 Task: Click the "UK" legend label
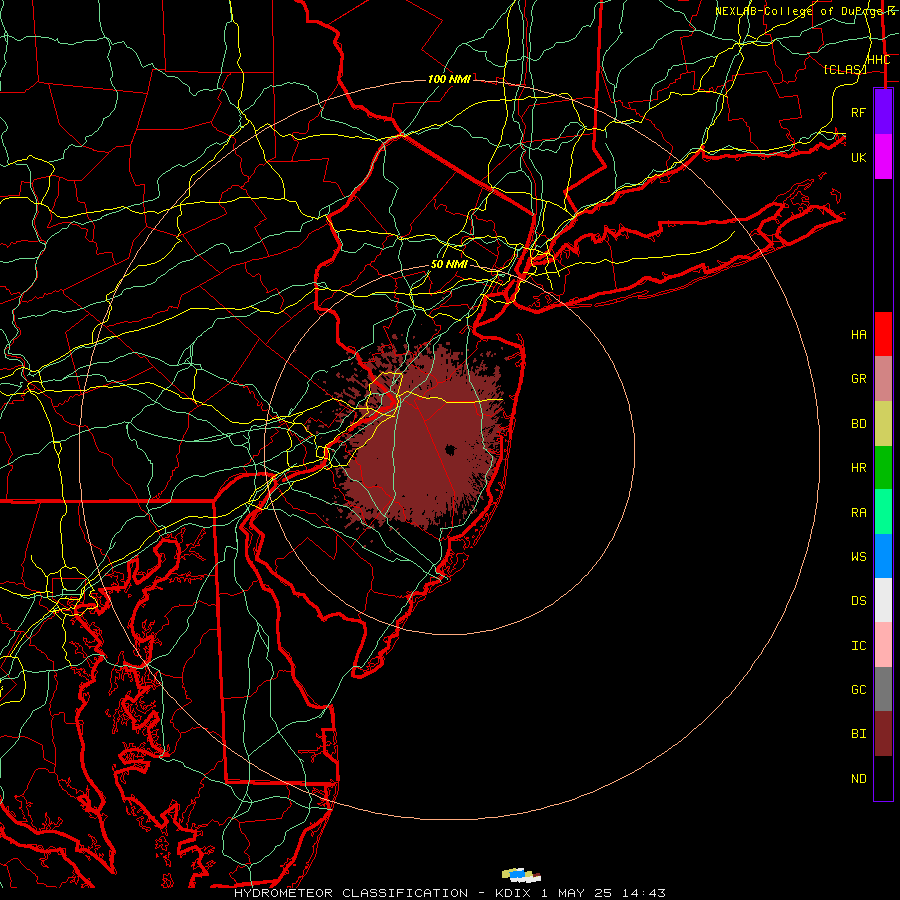[x=858, y=157]
